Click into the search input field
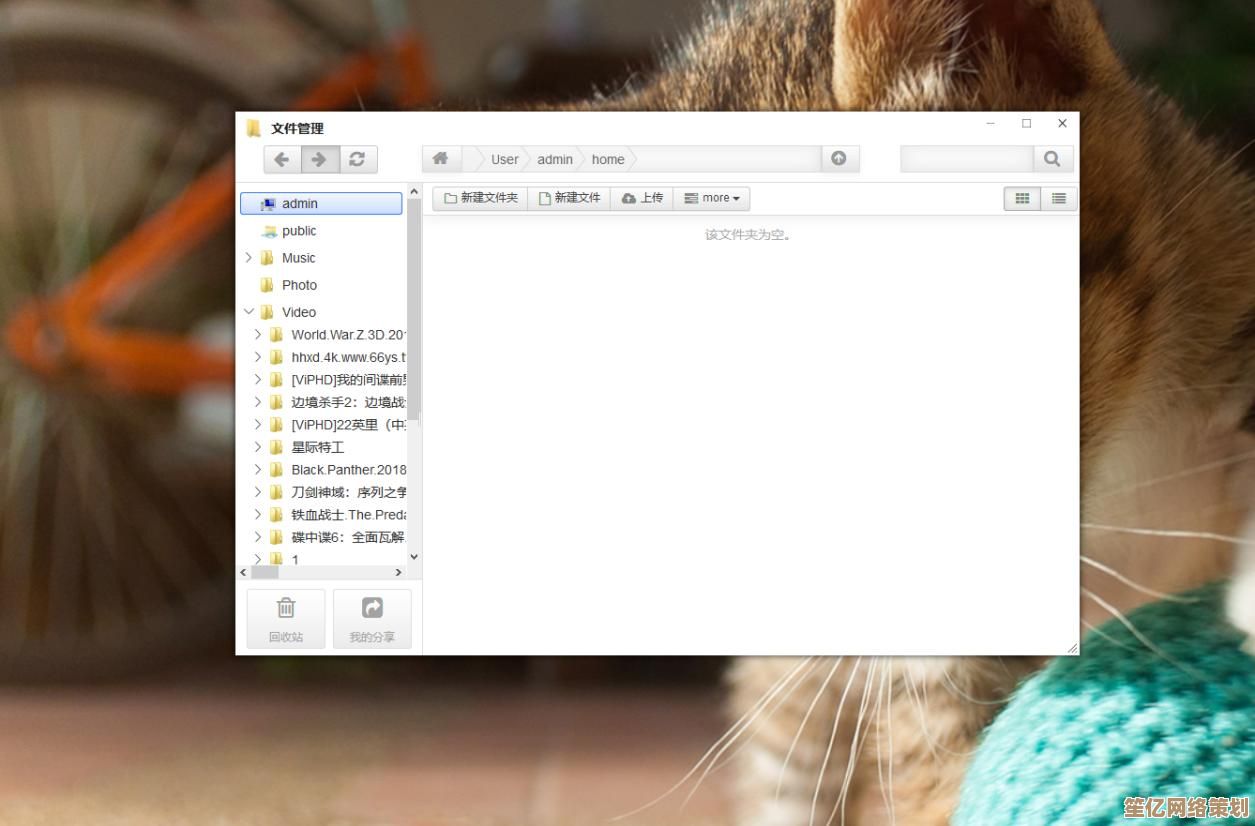Image resolution: width=1255 pixels, height=826 pixels. (966, 159)
